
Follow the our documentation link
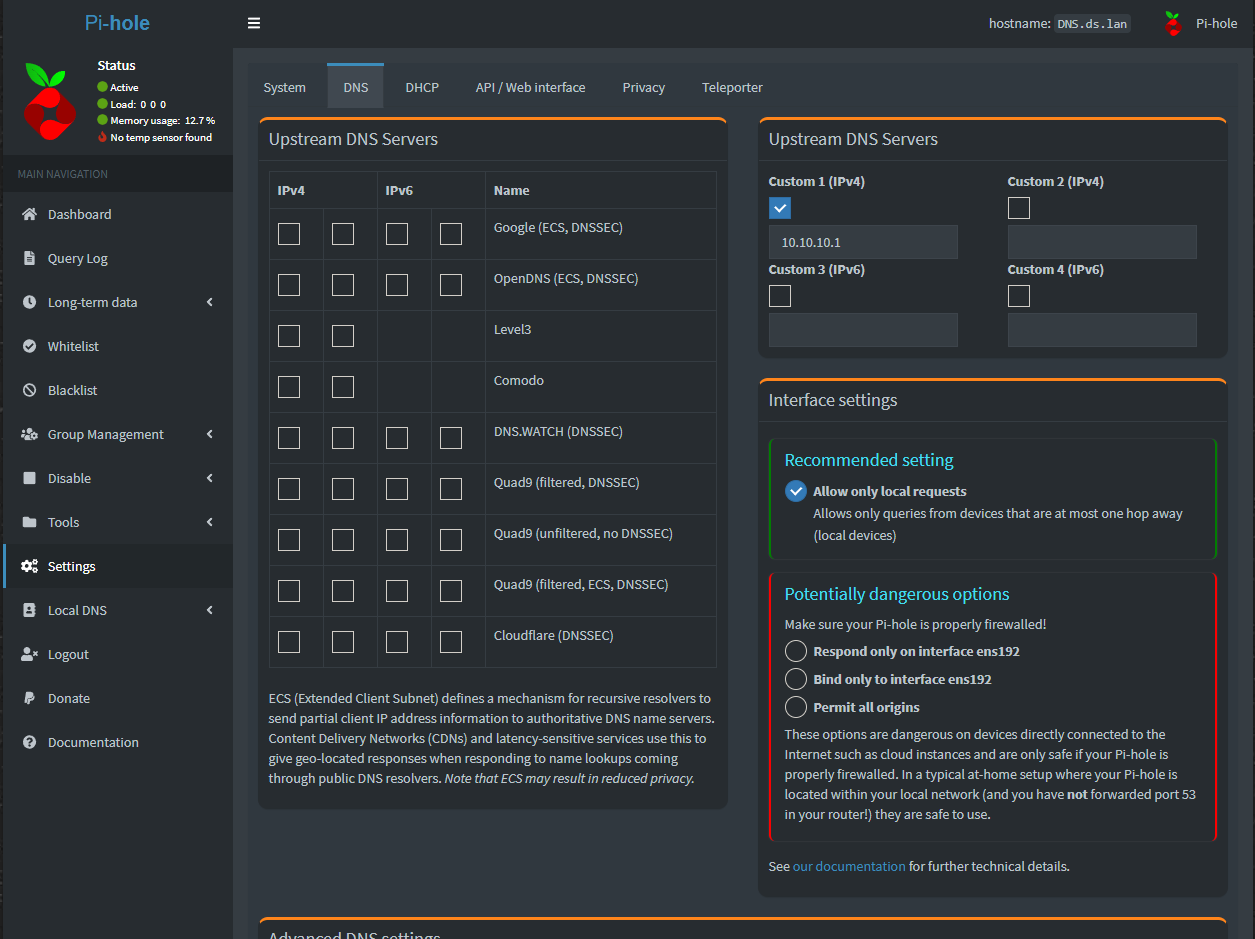coord(849,866)
